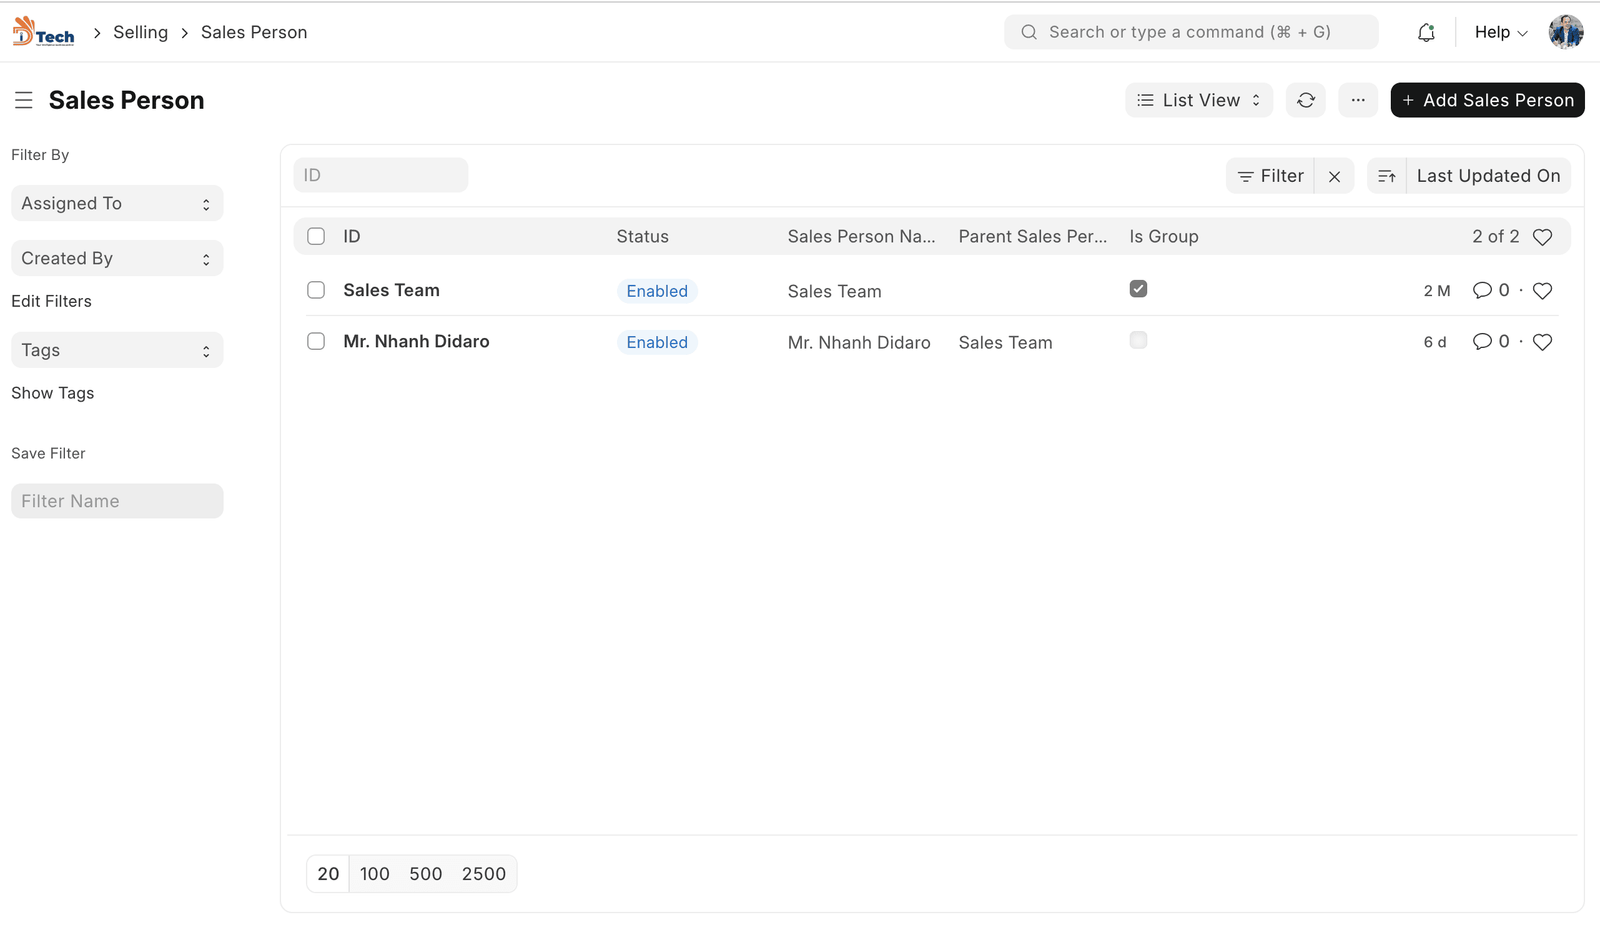The width and height of the screenshot is (1600, 947).
Task: Like the Sales Team row heart icon
Action: pyautogui.click(x=1542, y=291)
